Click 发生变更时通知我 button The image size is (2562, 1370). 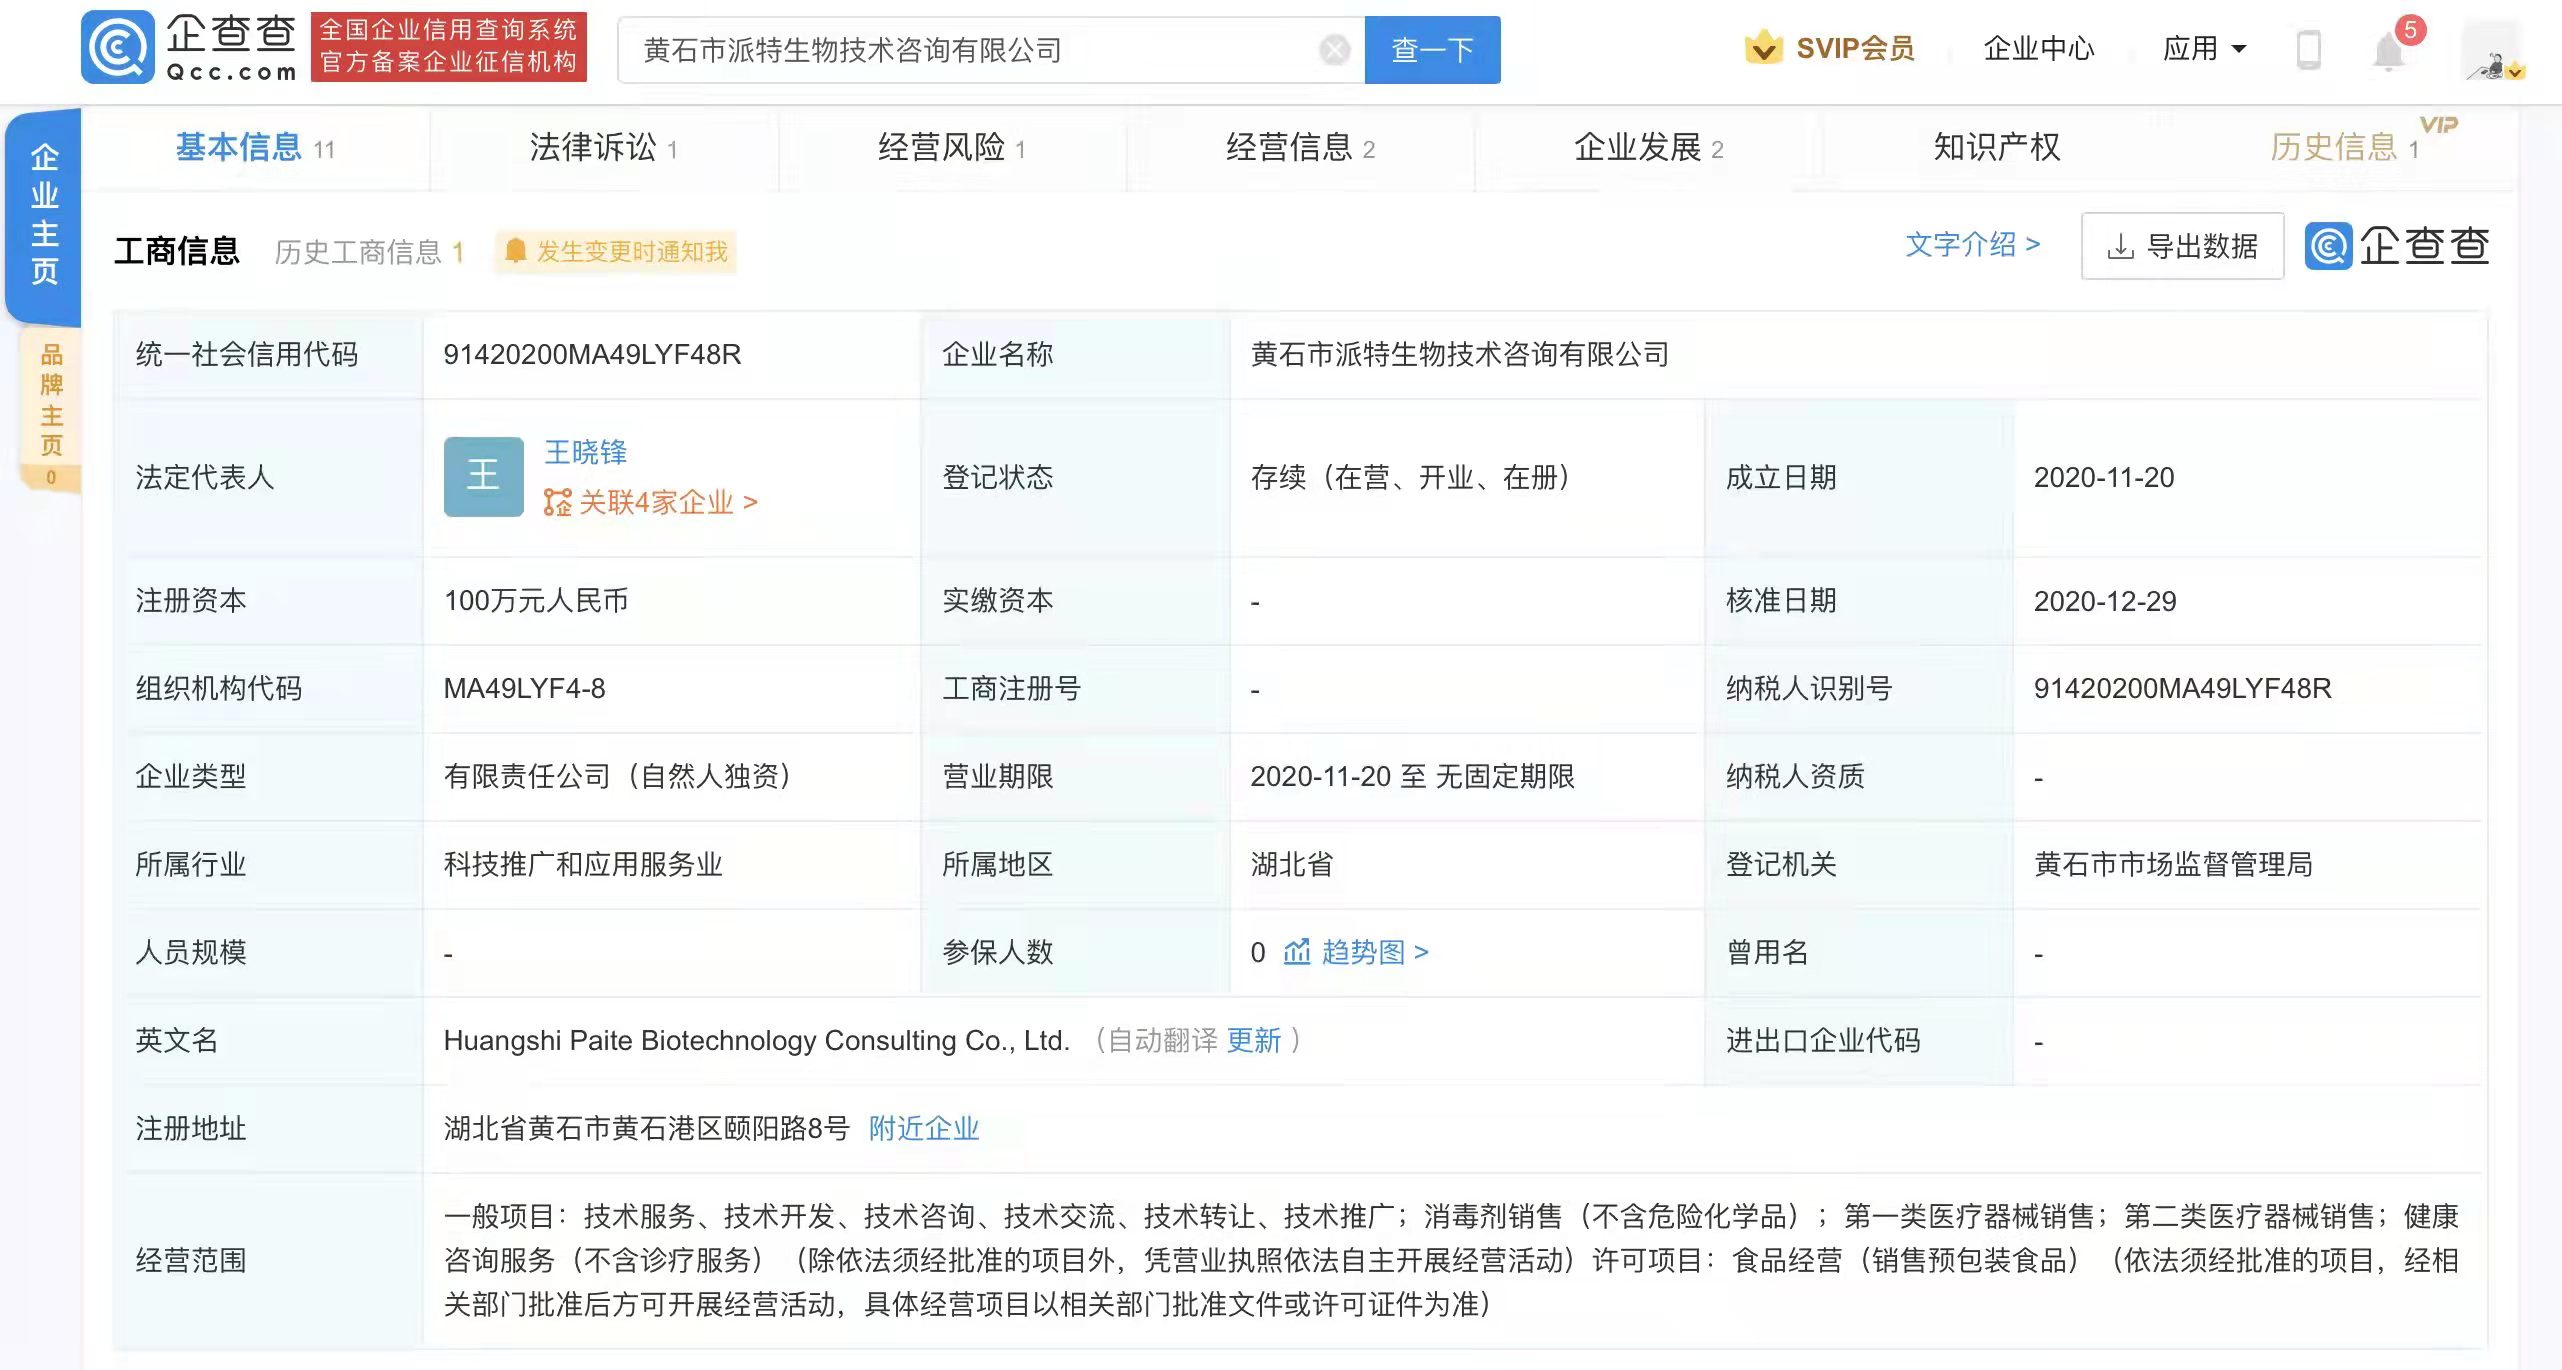[x=616, y=251]
